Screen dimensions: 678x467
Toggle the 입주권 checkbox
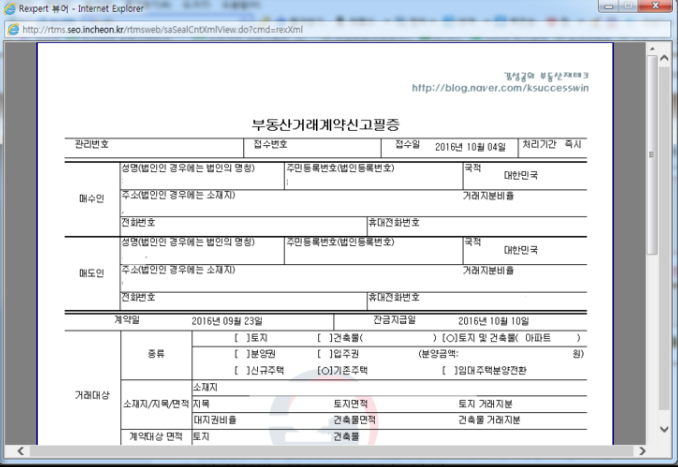click(x=325, y=354)
